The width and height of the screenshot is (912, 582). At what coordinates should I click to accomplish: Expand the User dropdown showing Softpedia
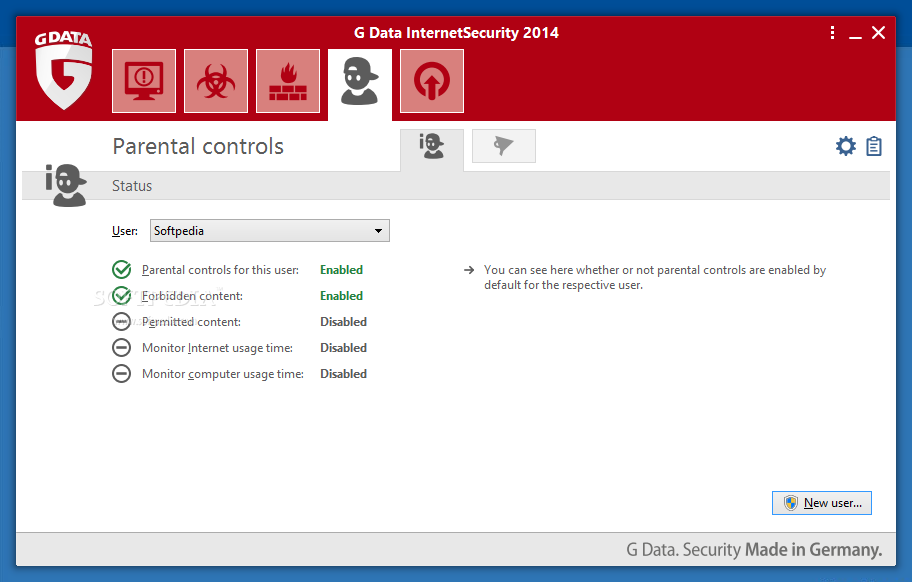coord(270,231)
